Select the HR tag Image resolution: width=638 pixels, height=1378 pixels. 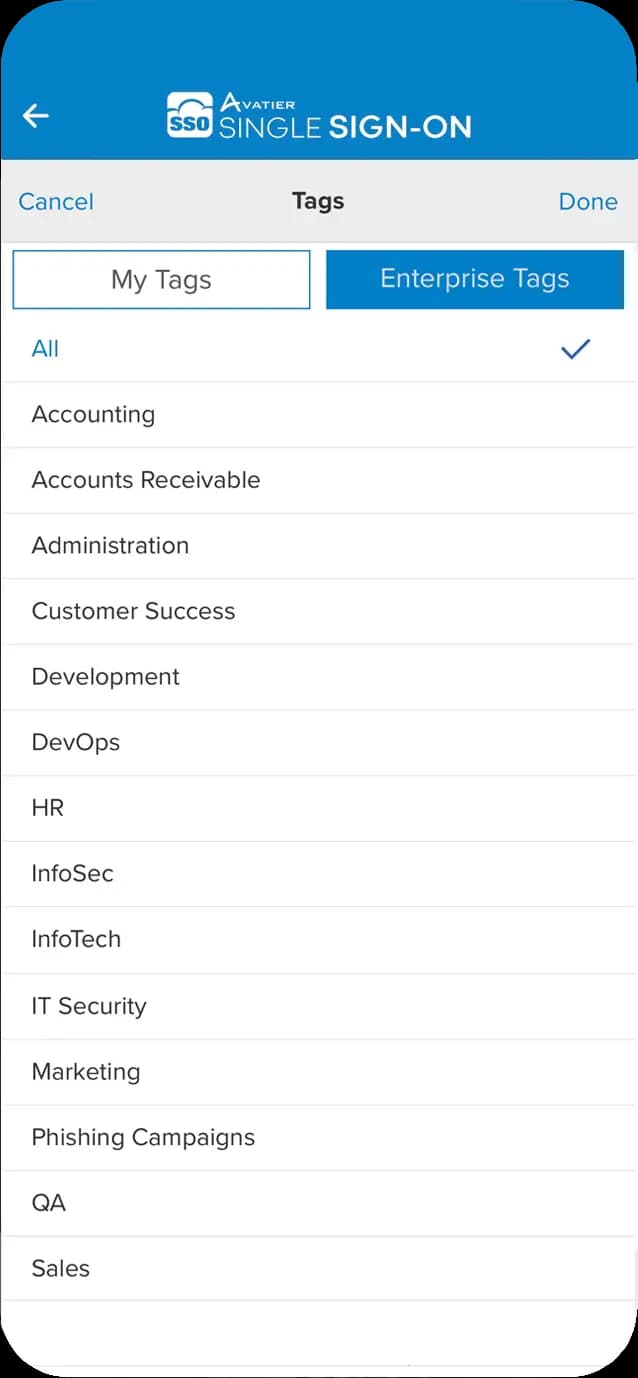(x=48, y=808)
